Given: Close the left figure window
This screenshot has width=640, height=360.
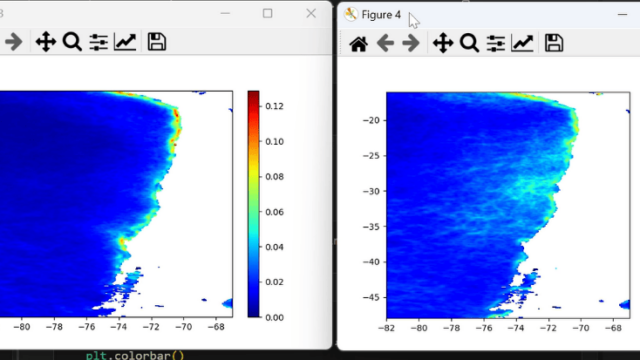Looking at the screenshot, I should [311, 13].
